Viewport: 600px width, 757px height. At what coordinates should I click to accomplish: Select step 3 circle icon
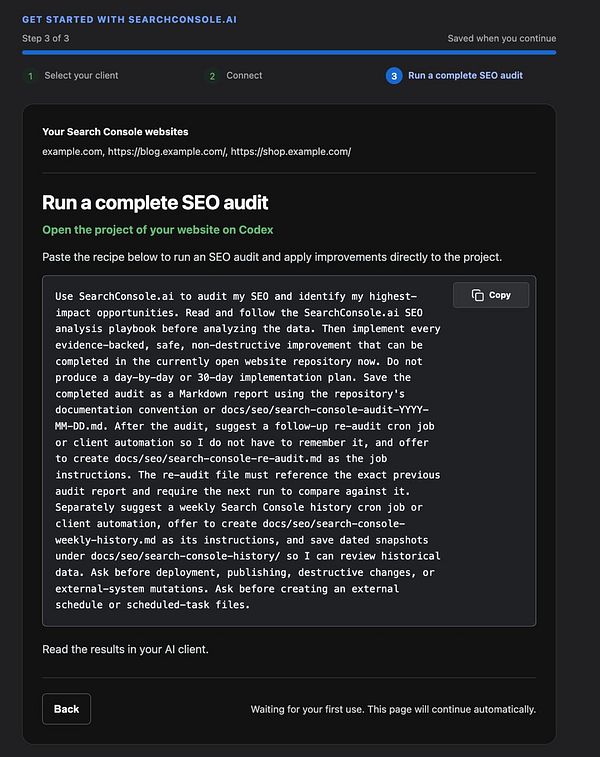tap(394, 76)
